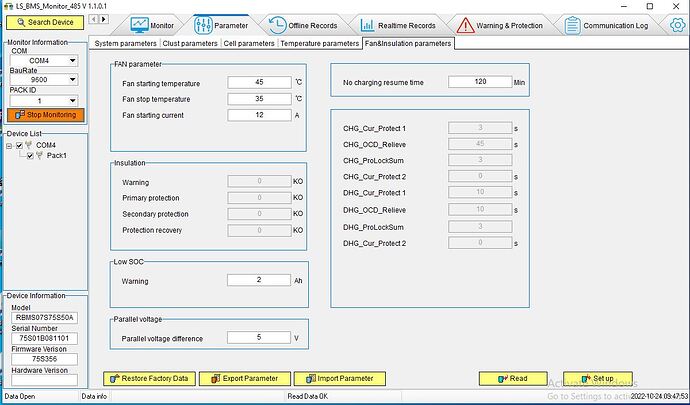This screenshot has width=690, height=405.
Task: Click the Fan stop temperature field
Action: click(259, 99)
